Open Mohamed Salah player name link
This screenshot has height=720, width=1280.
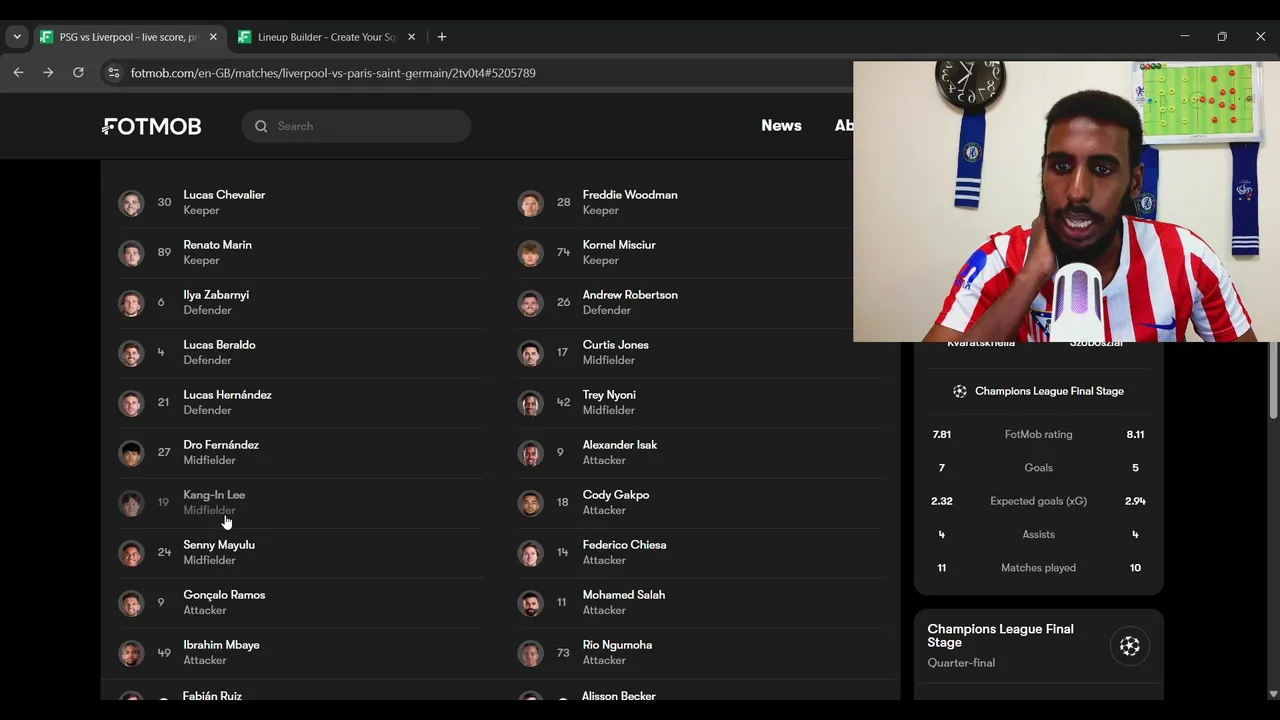[624, 595]
